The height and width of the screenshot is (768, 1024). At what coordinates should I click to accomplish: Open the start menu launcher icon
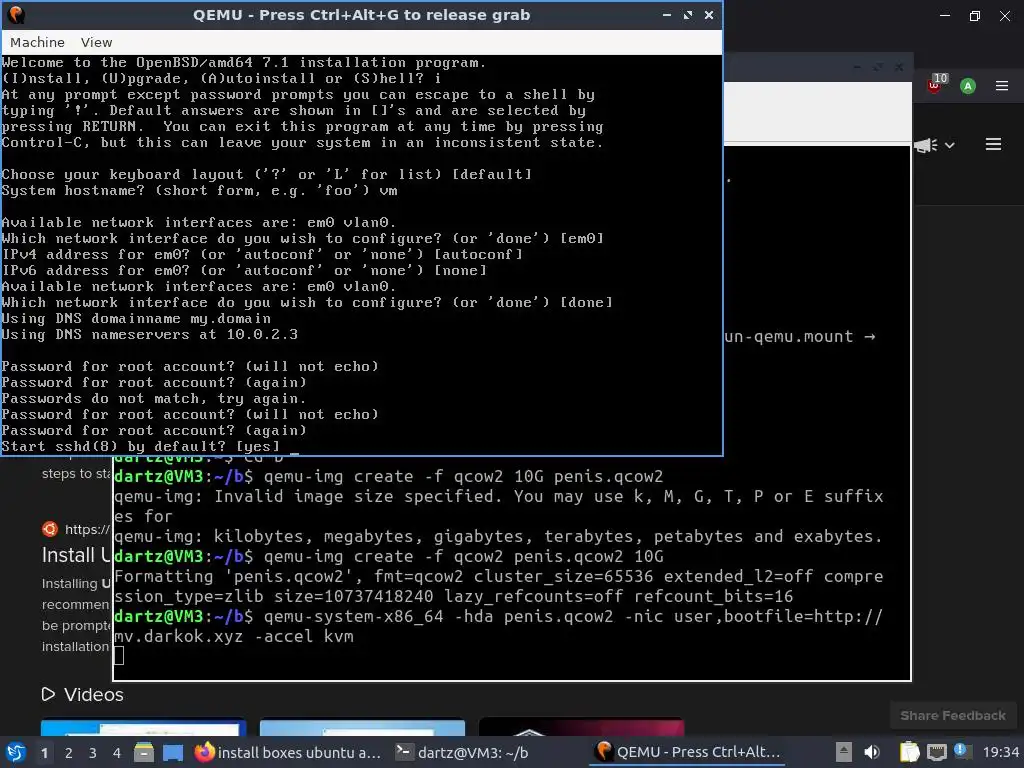click(x=15, y=752)
